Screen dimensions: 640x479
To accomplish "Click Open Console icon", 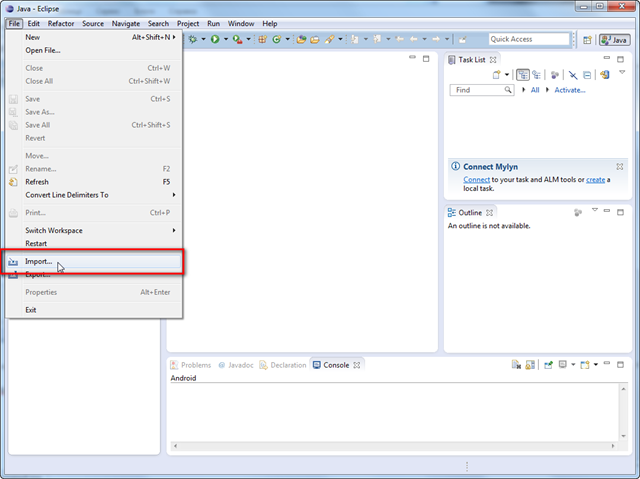I will pyautogui.click(x=585, y=365).
